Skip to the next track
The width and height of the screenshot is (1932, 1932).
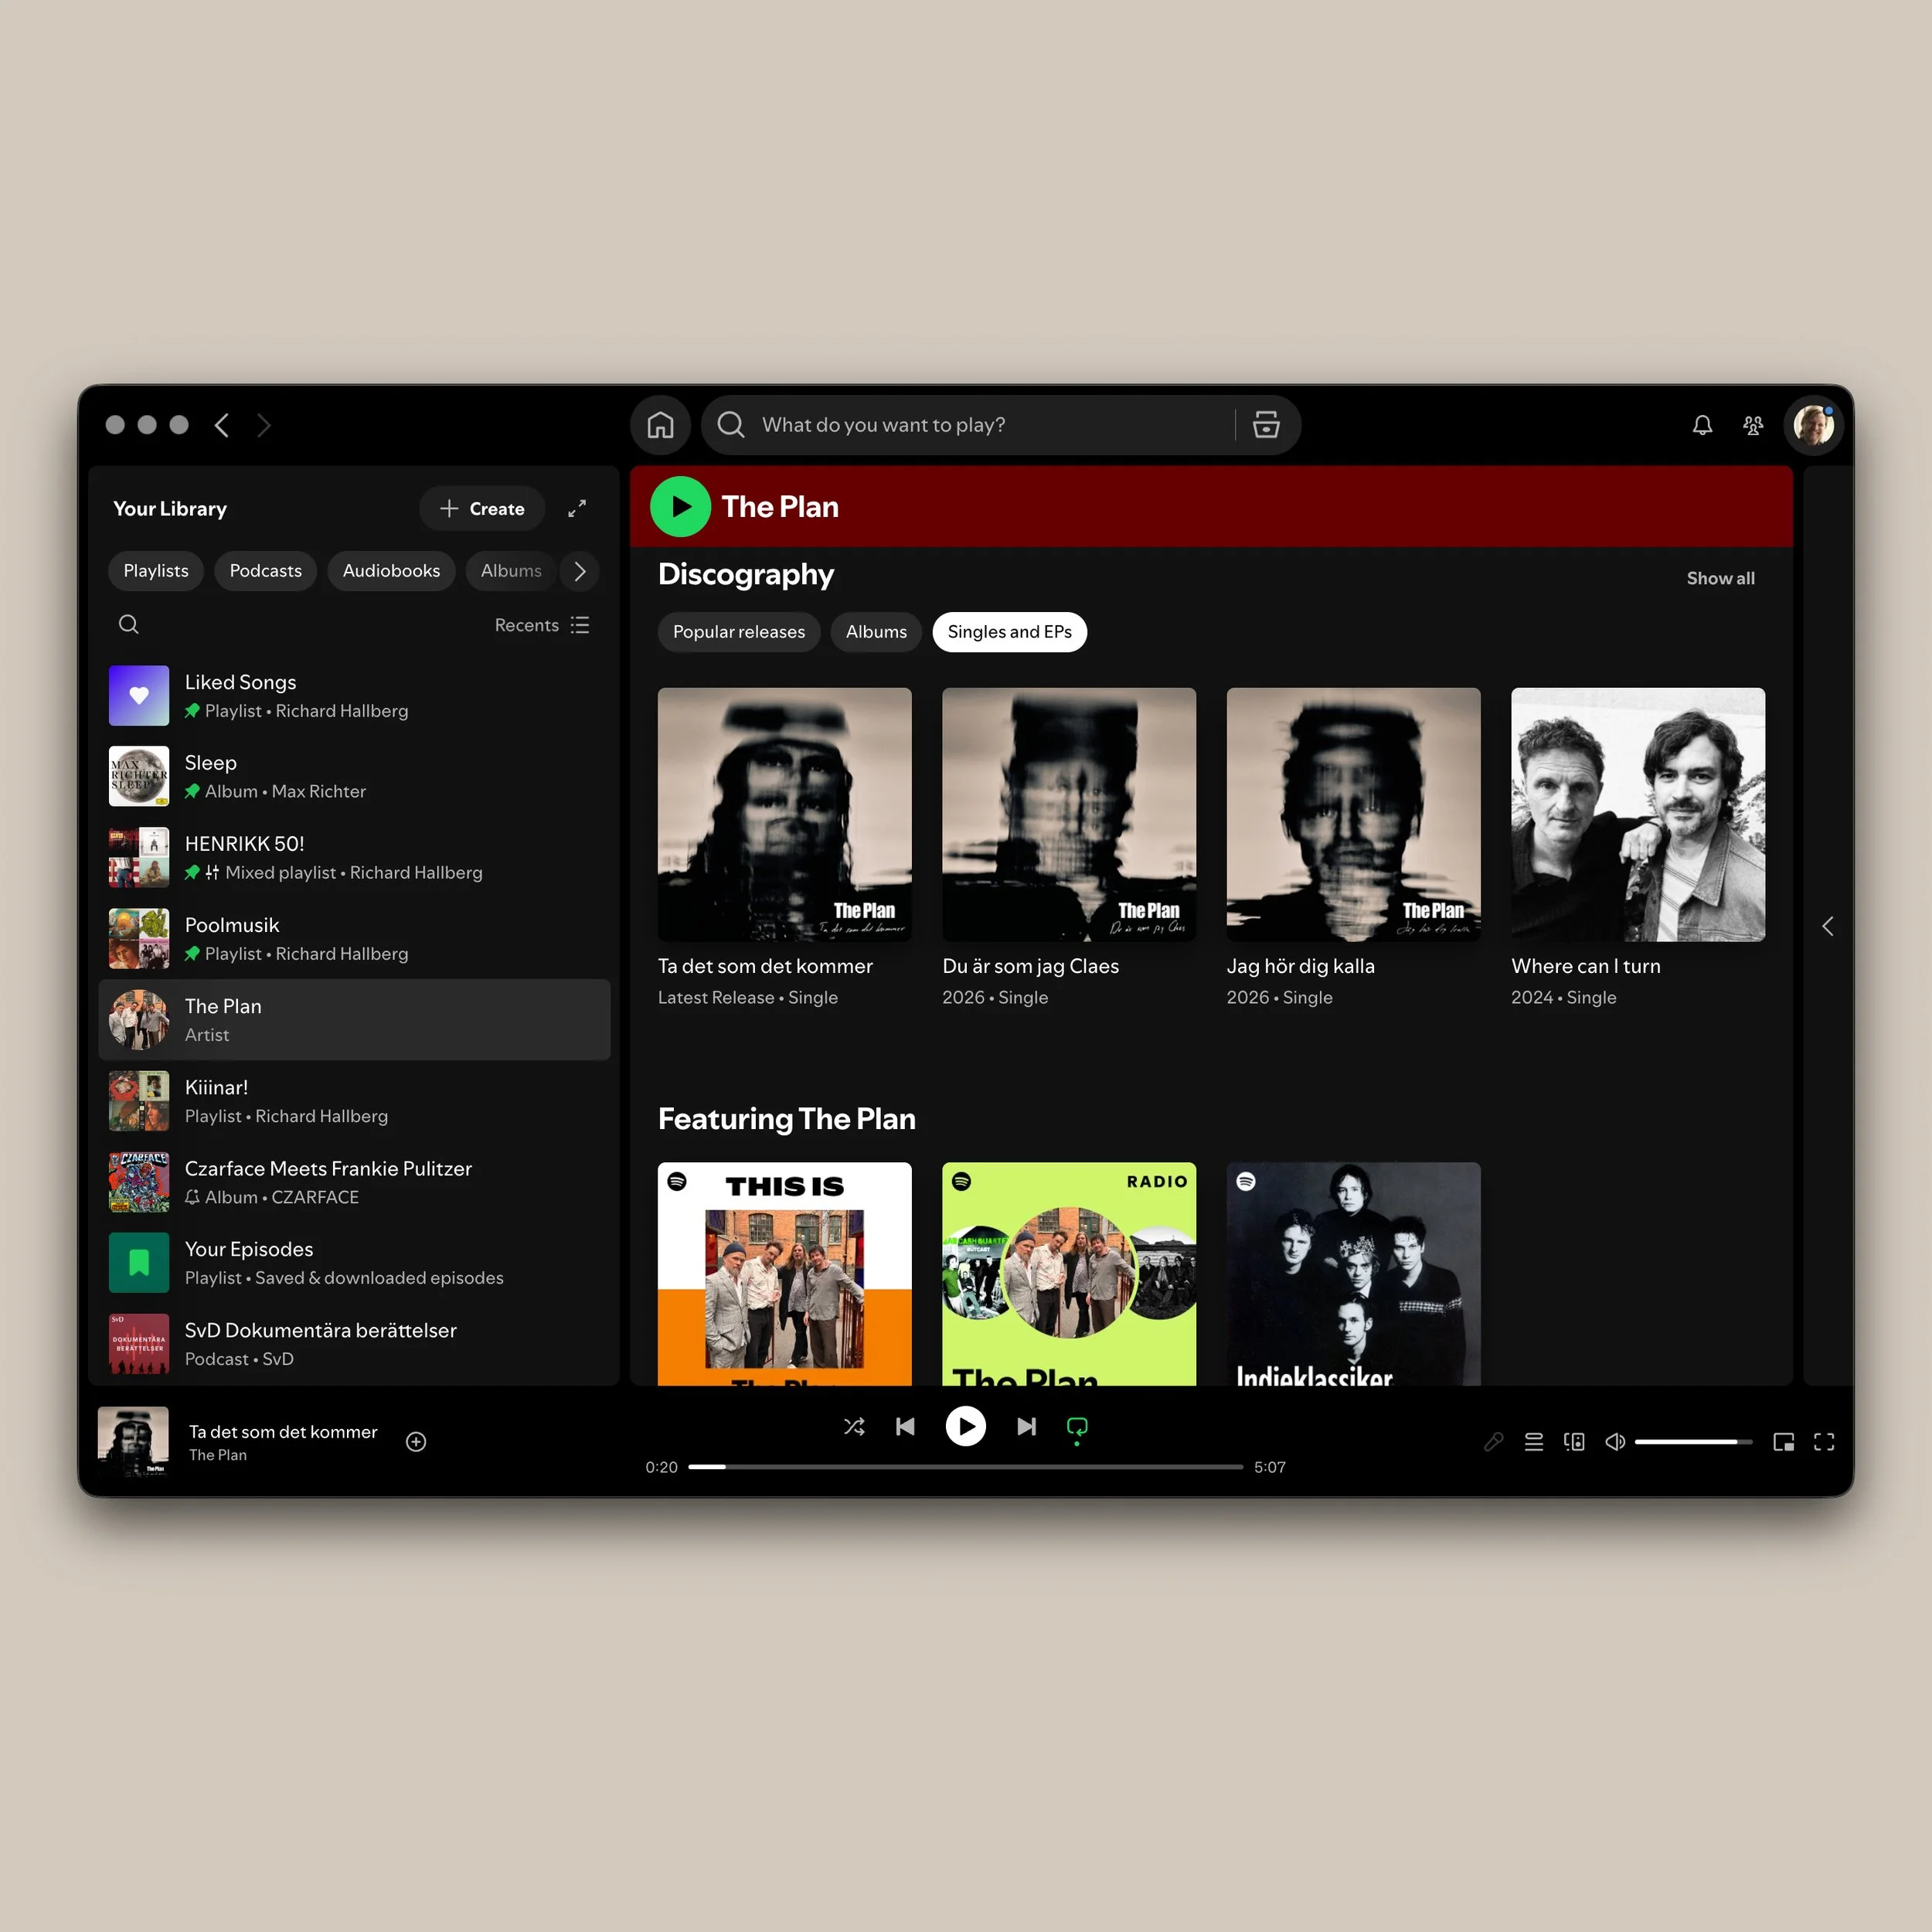1026,1426
